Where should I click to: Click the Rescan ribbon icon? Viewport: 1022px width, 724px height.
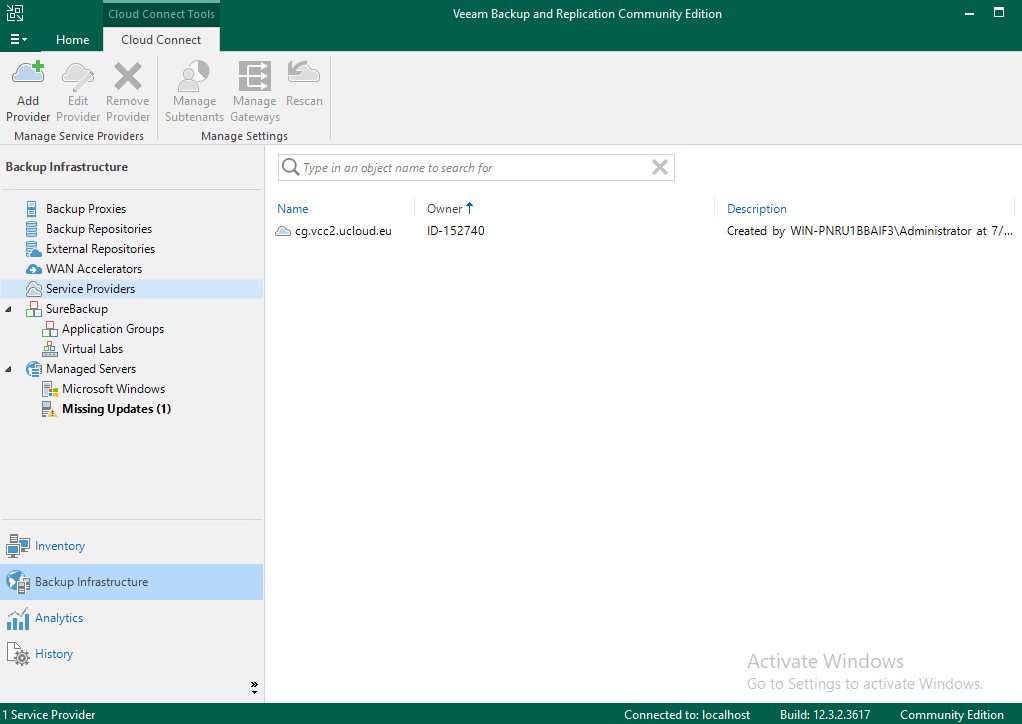(x=304, y=74)
